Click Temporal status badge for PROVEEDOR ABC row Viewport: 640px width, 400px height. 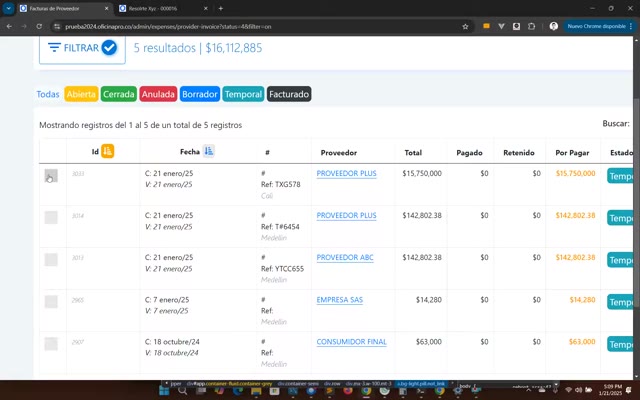pos(620,260)
